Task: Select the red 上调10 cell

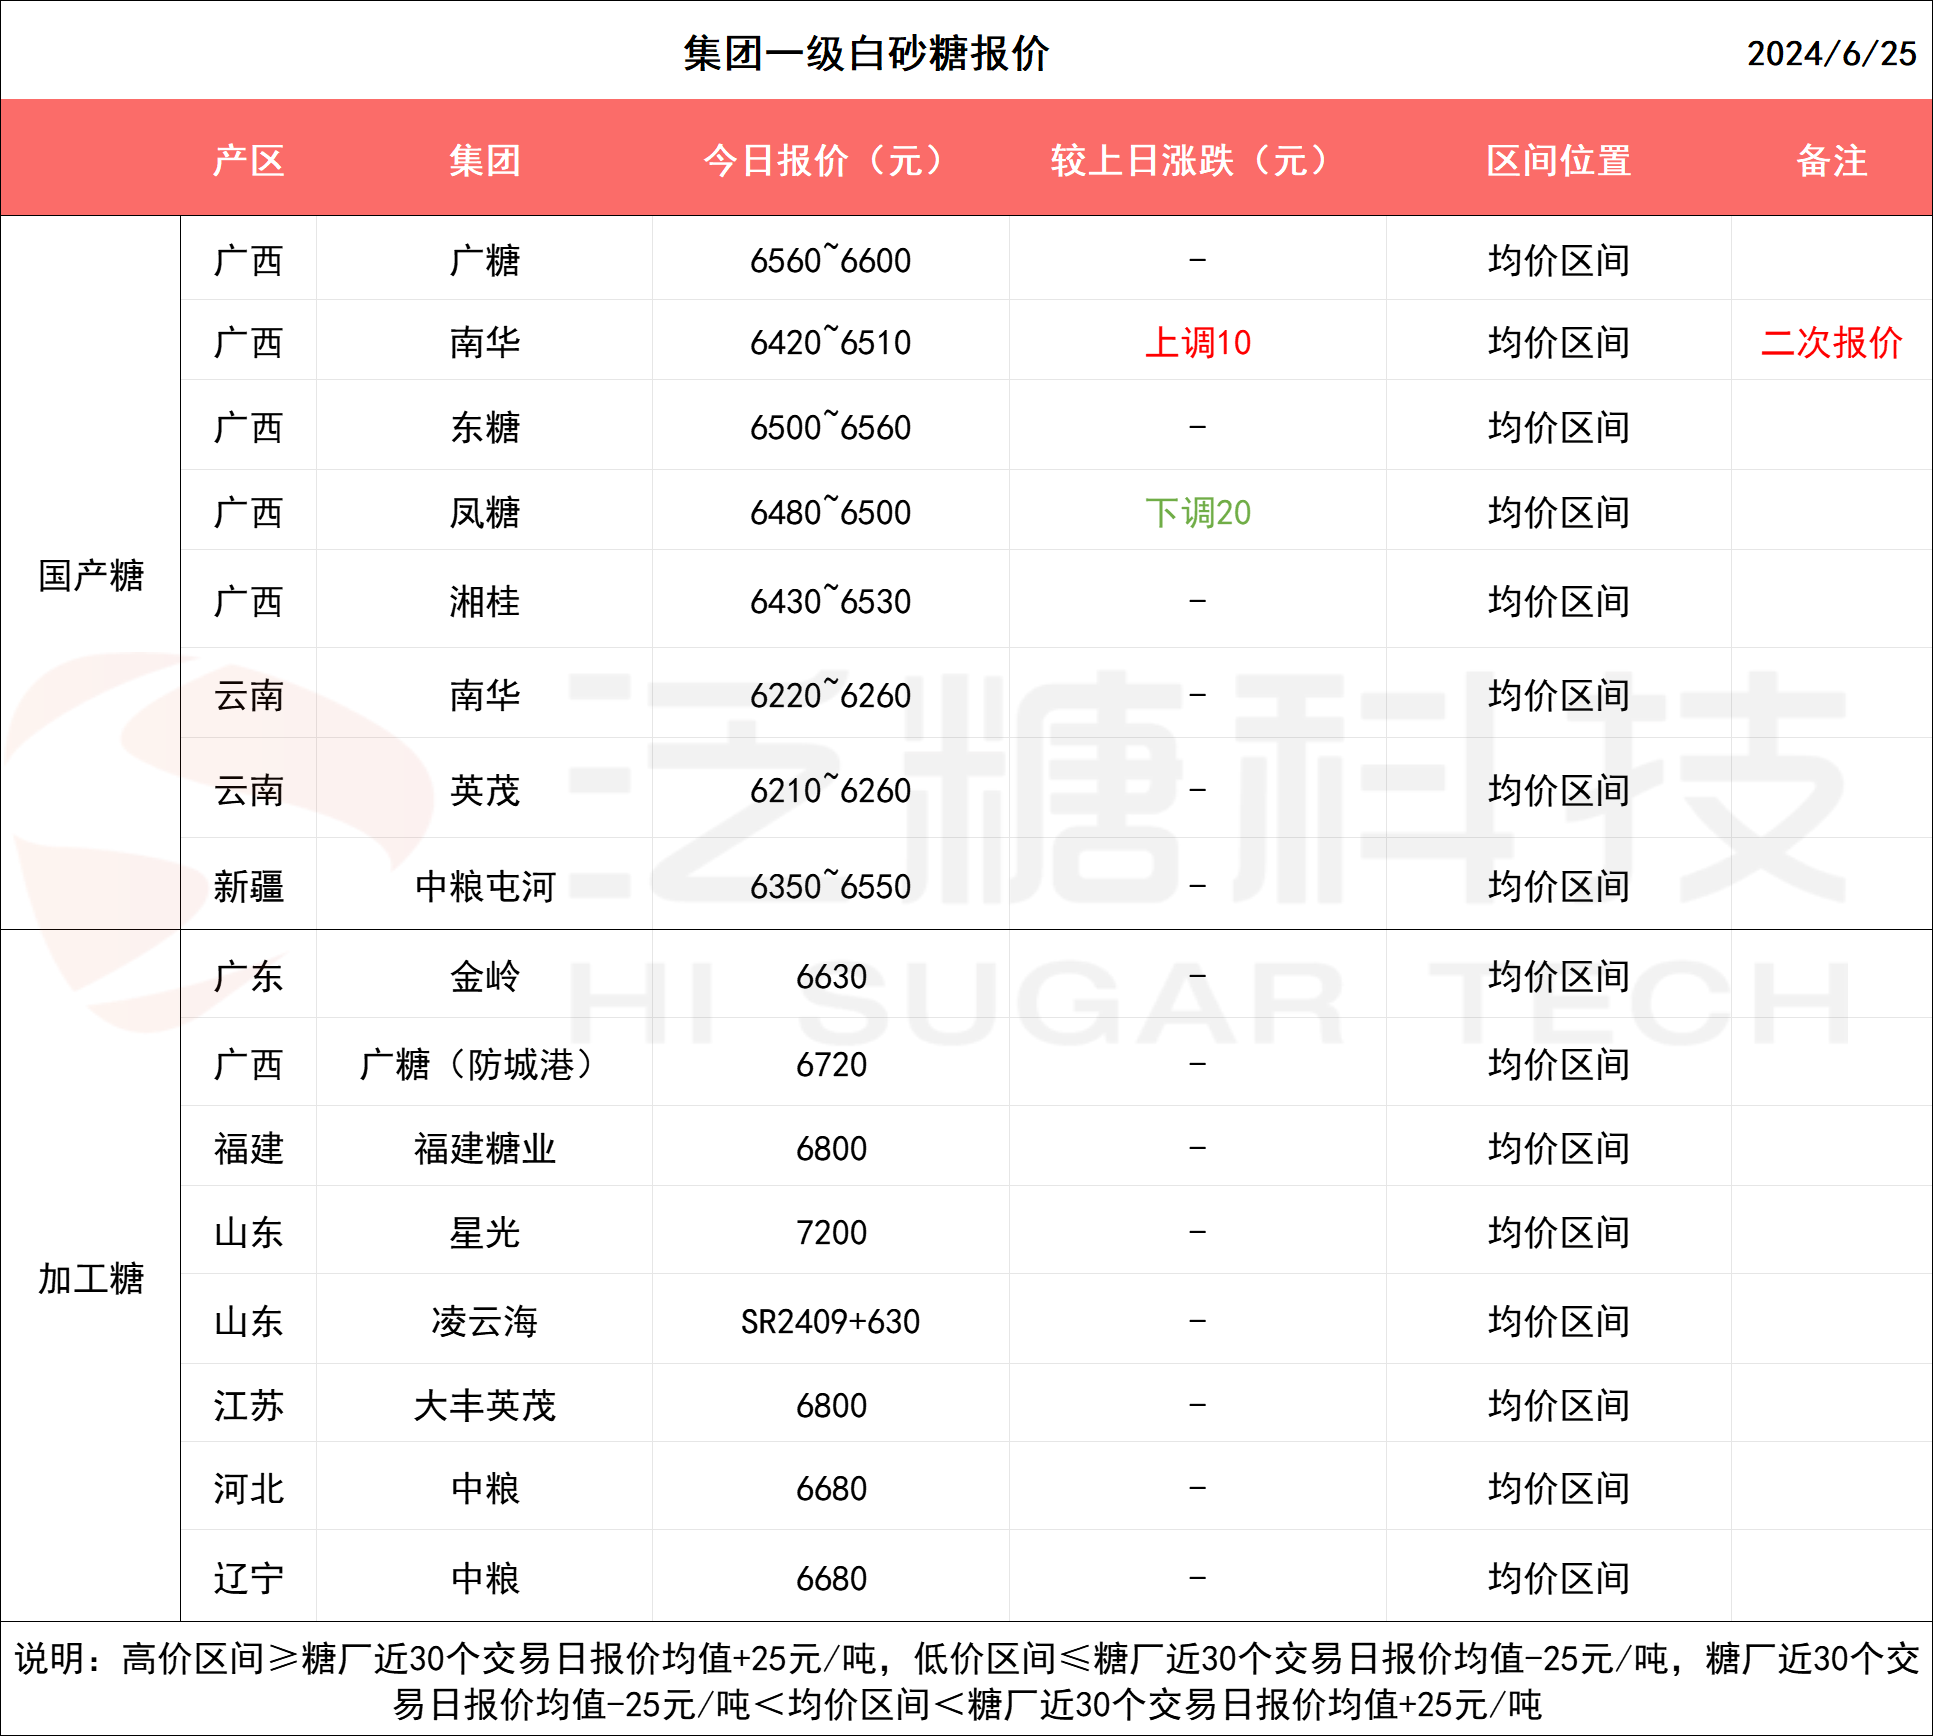Action: 1197,343
